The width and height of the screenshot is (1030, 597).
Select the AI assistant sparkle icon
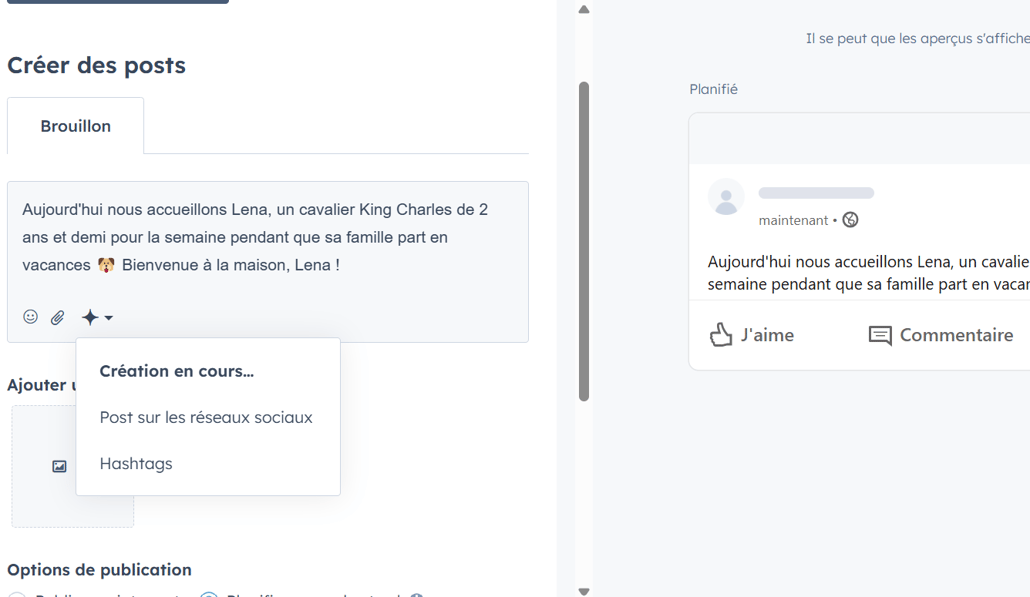click(88, 317)
